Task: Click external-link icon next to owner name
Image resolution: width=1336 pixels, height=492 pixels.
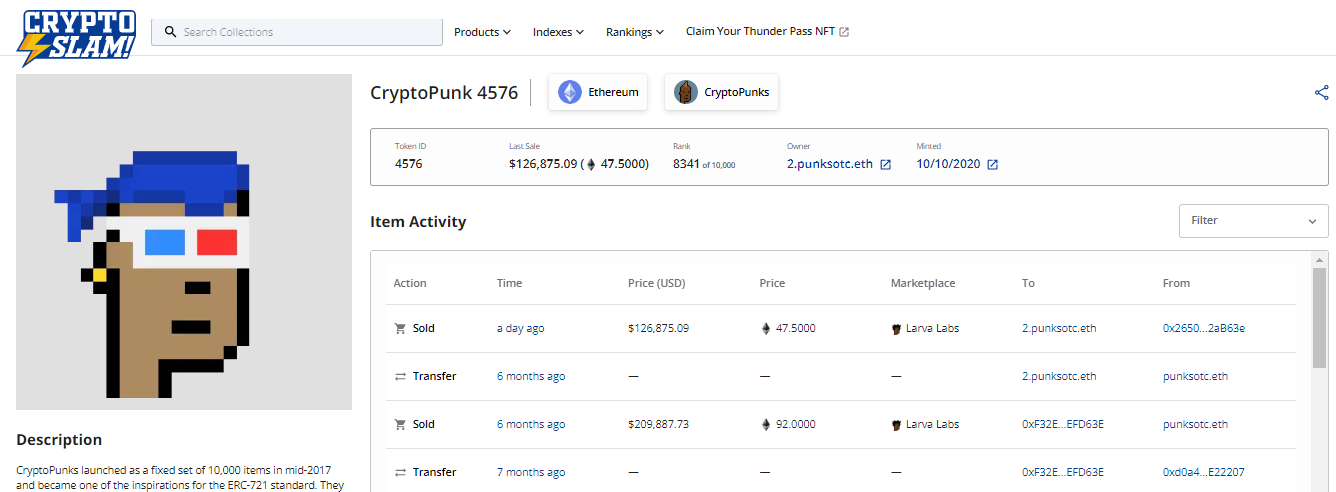Action: coord(885,165)
